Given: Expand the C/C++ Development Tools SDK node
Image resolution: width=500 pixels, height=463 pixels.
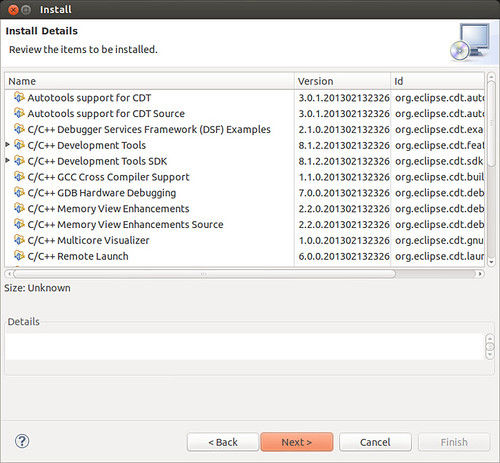Looking at the screenshot, I should (x=7, y=160).
